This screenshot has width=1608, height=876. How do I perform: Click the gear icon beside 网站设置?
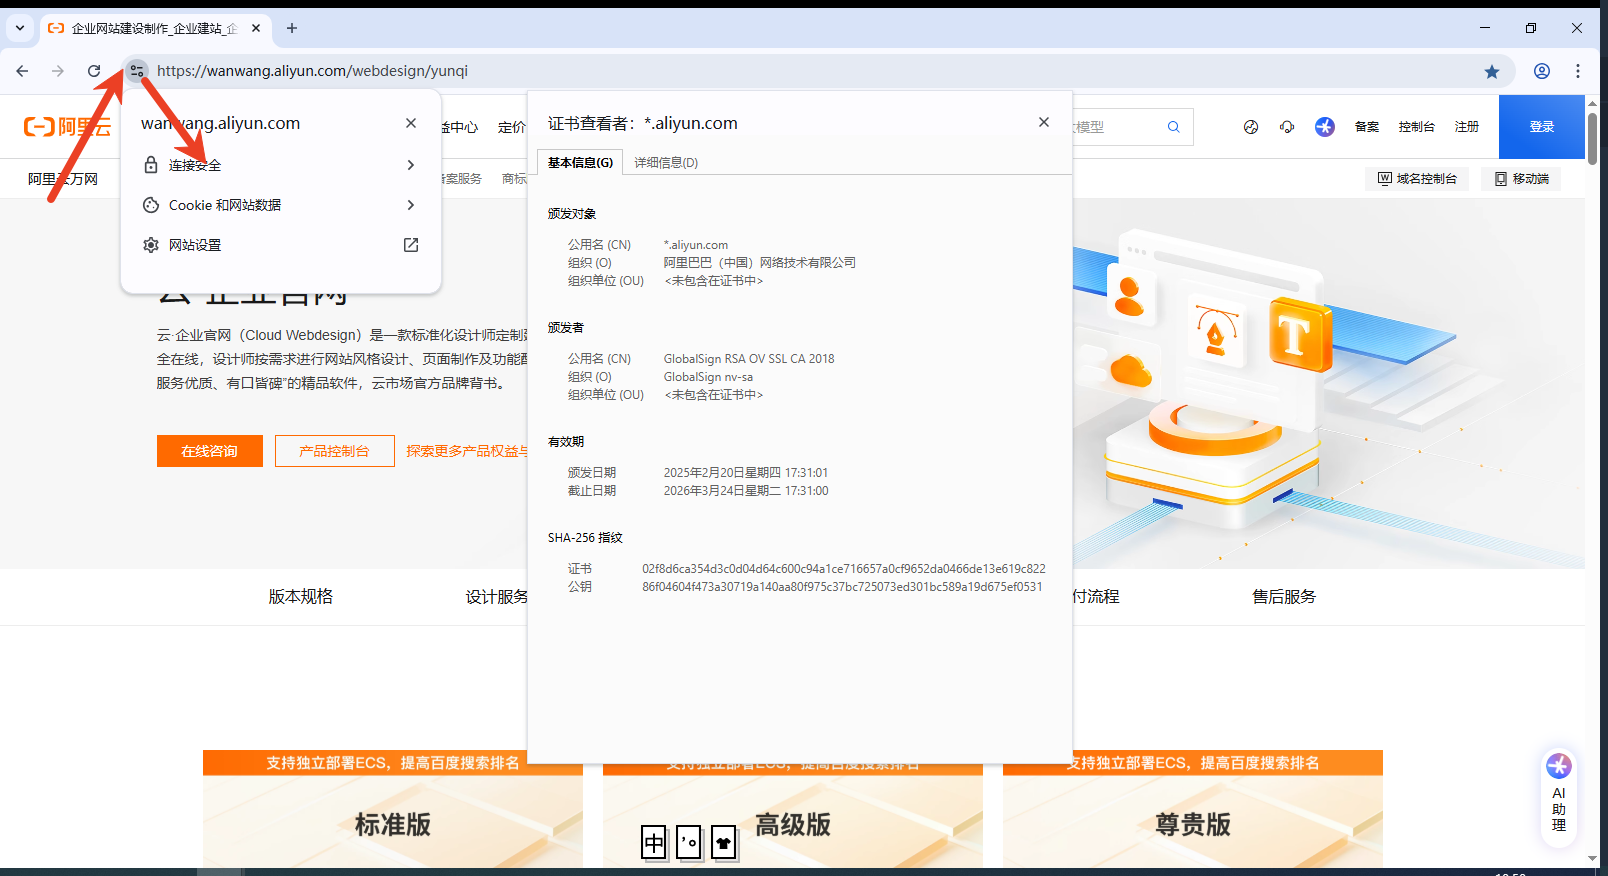pos(151,245)
